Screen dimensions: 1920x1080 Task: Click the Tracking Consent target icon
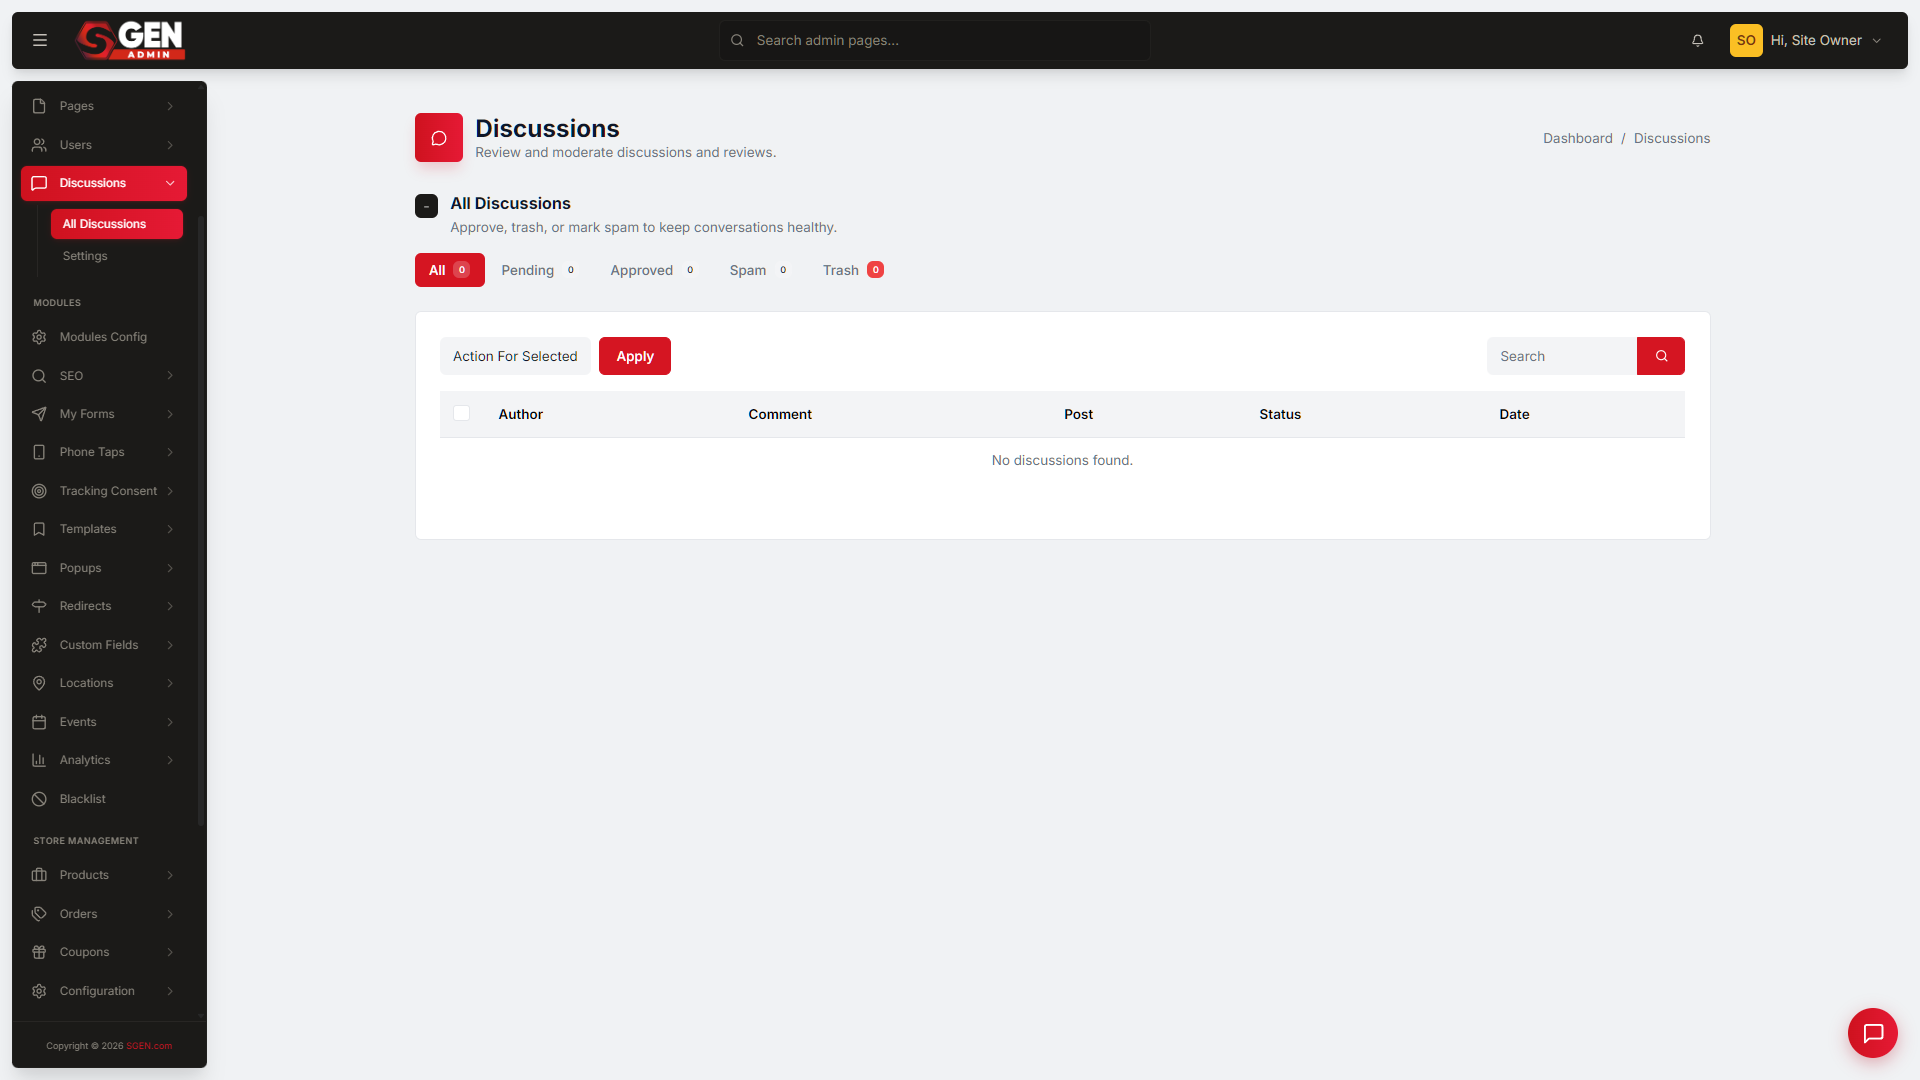pyautogui.click(x=39, y=491)
